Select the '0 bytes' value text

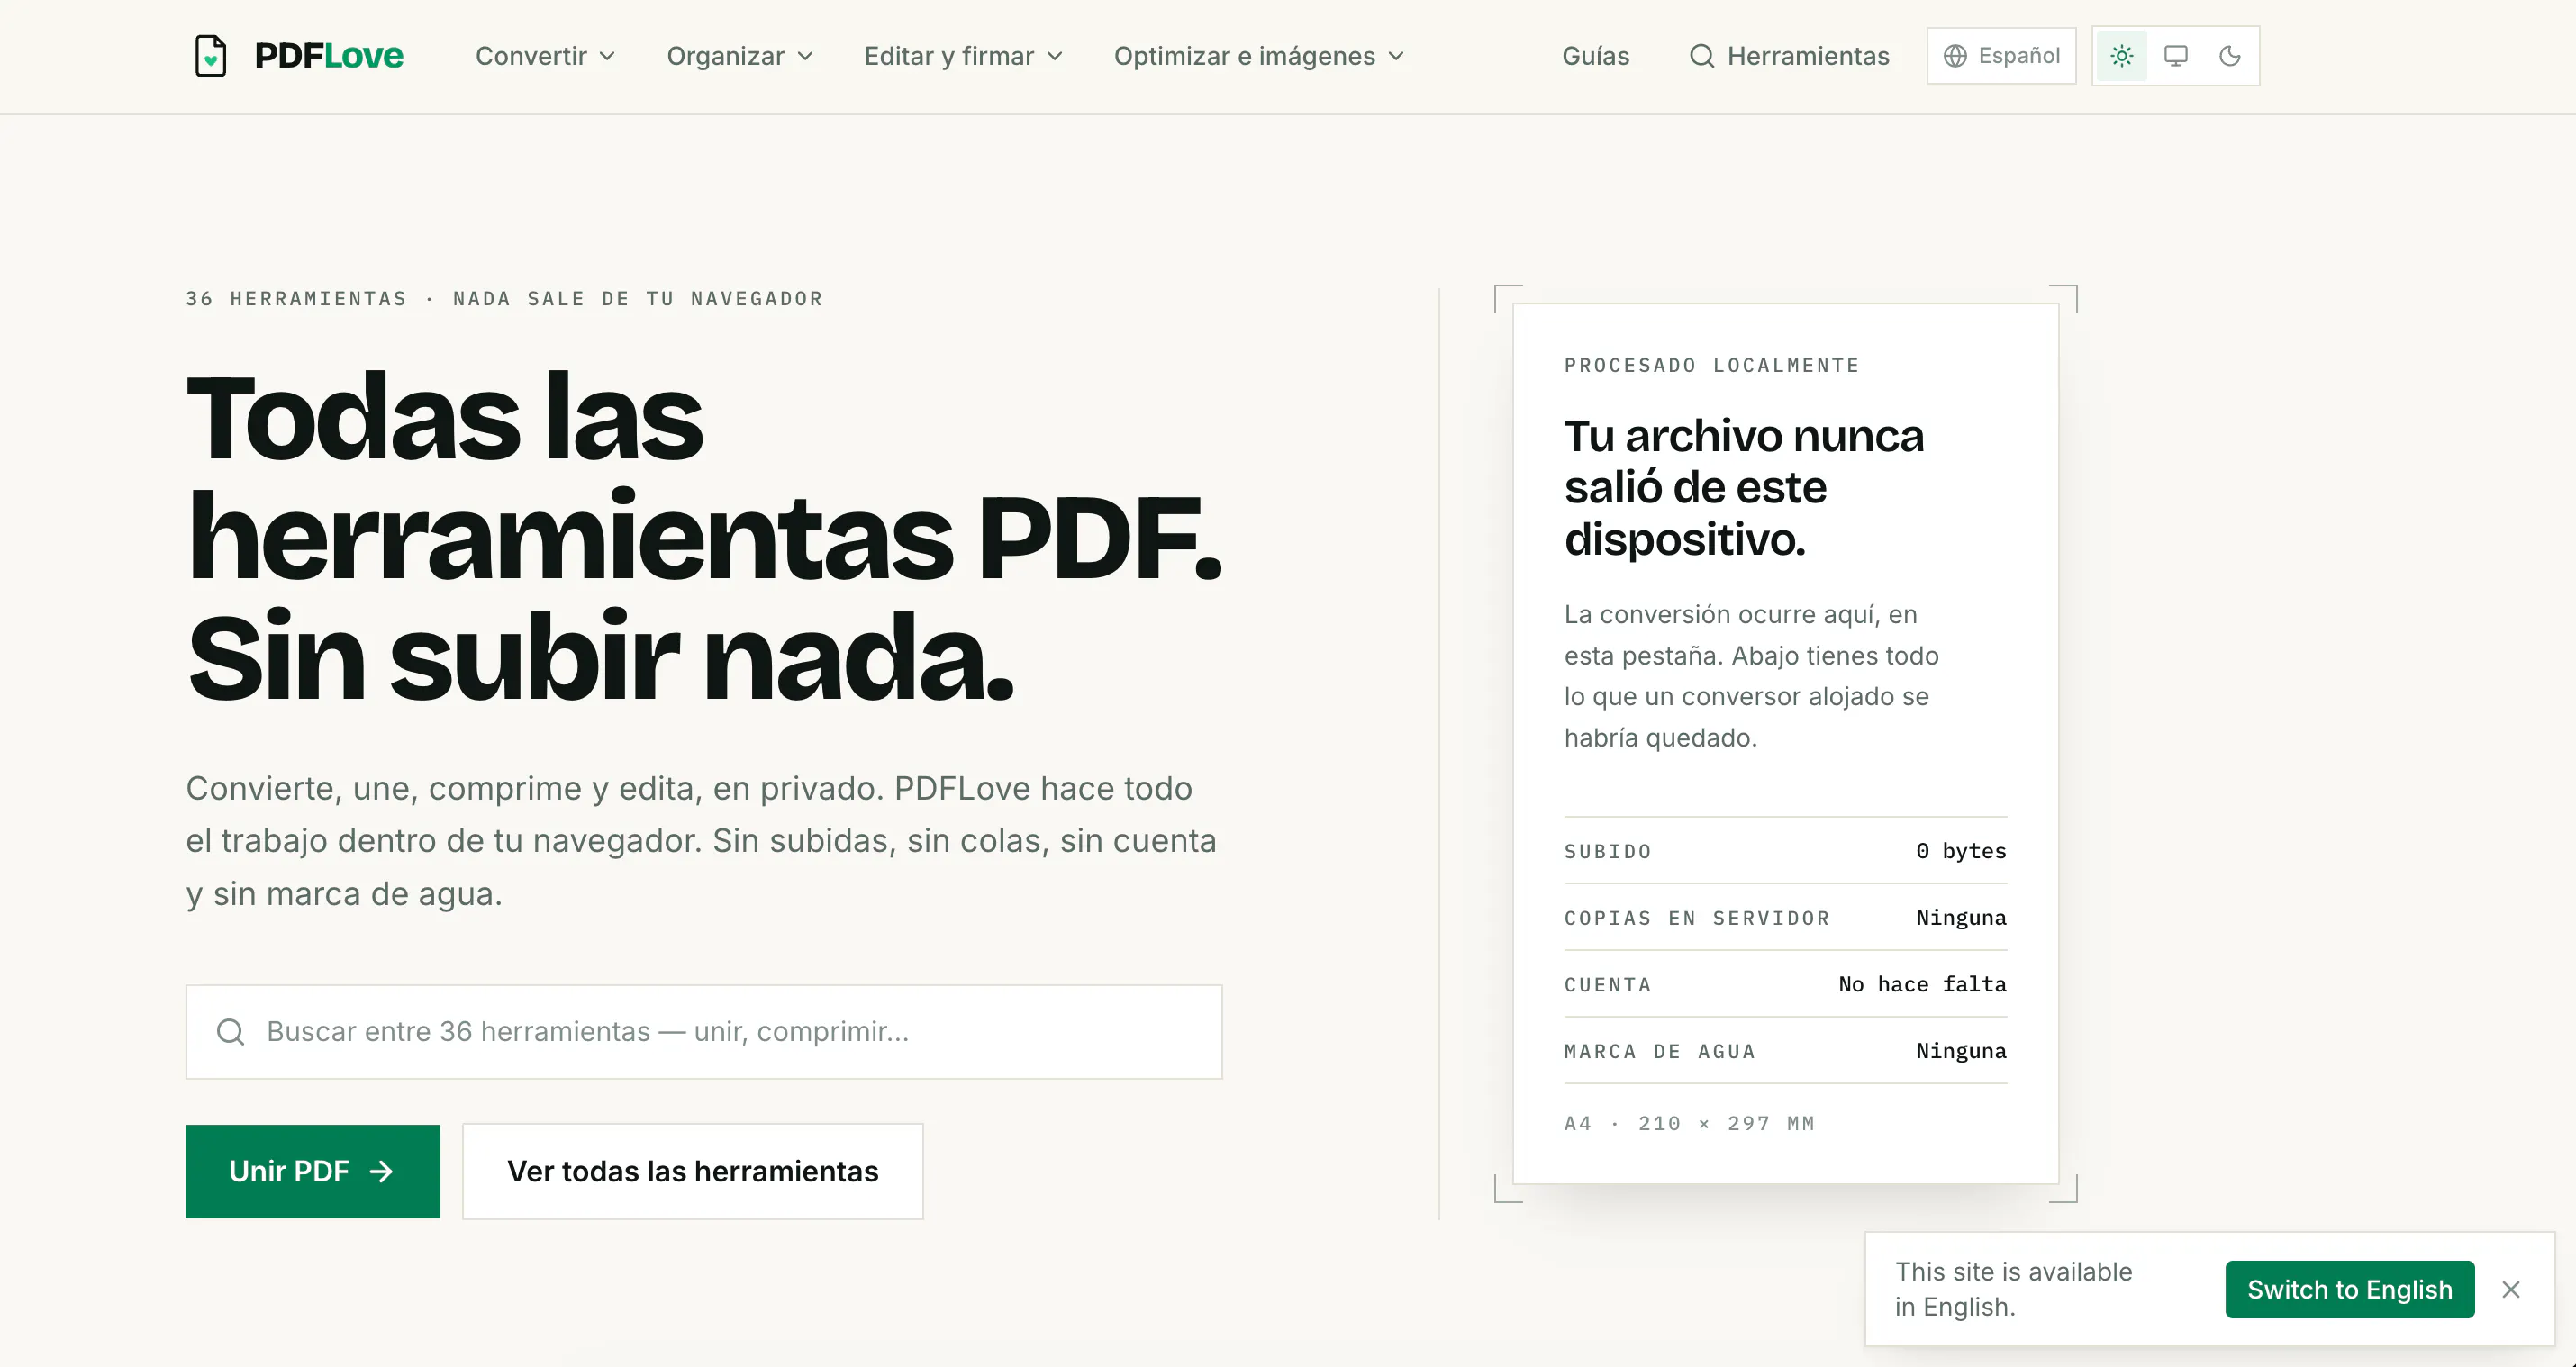point(1960,851)
